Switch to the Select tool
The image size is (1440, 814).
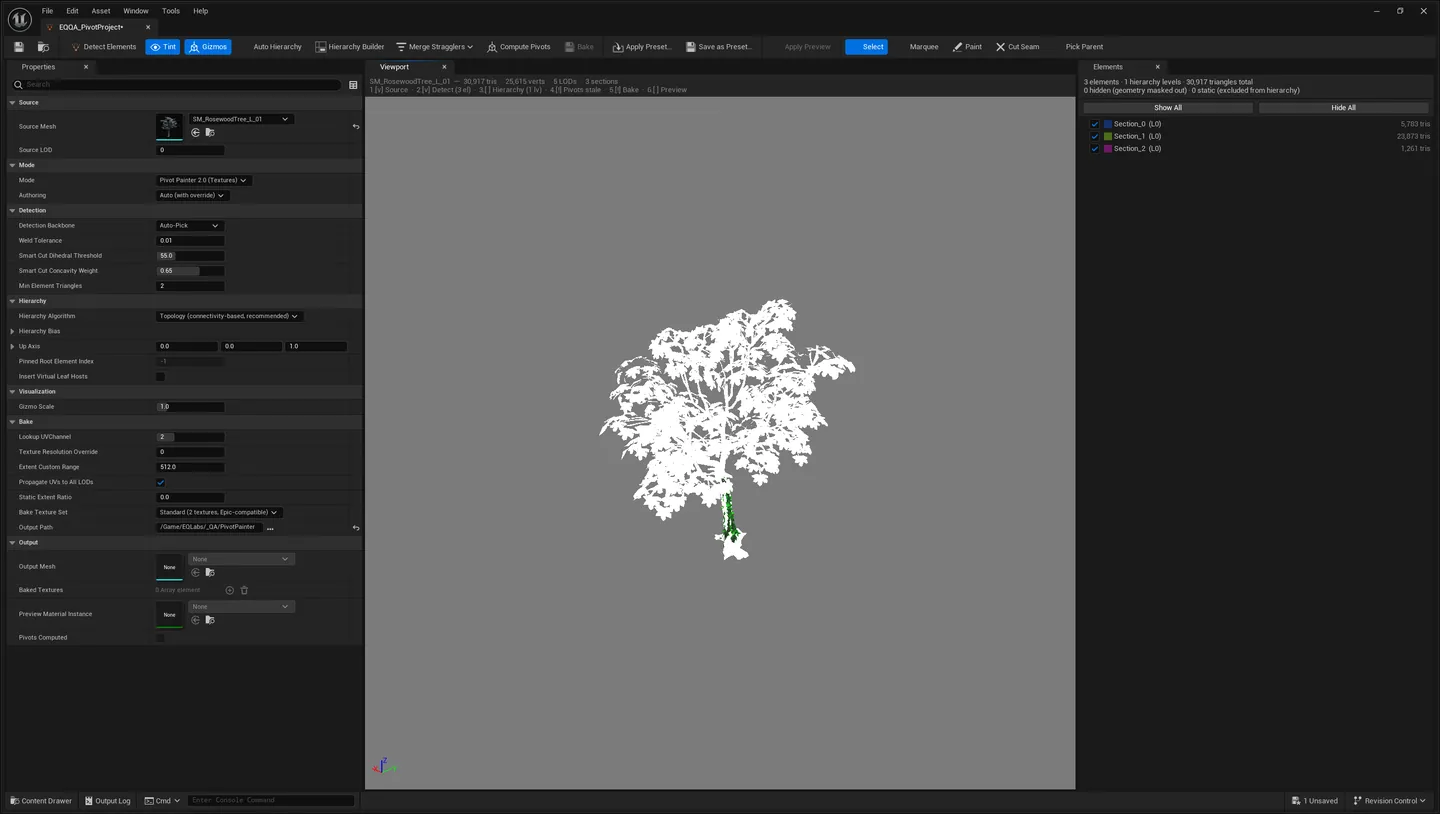coord(866,47)
